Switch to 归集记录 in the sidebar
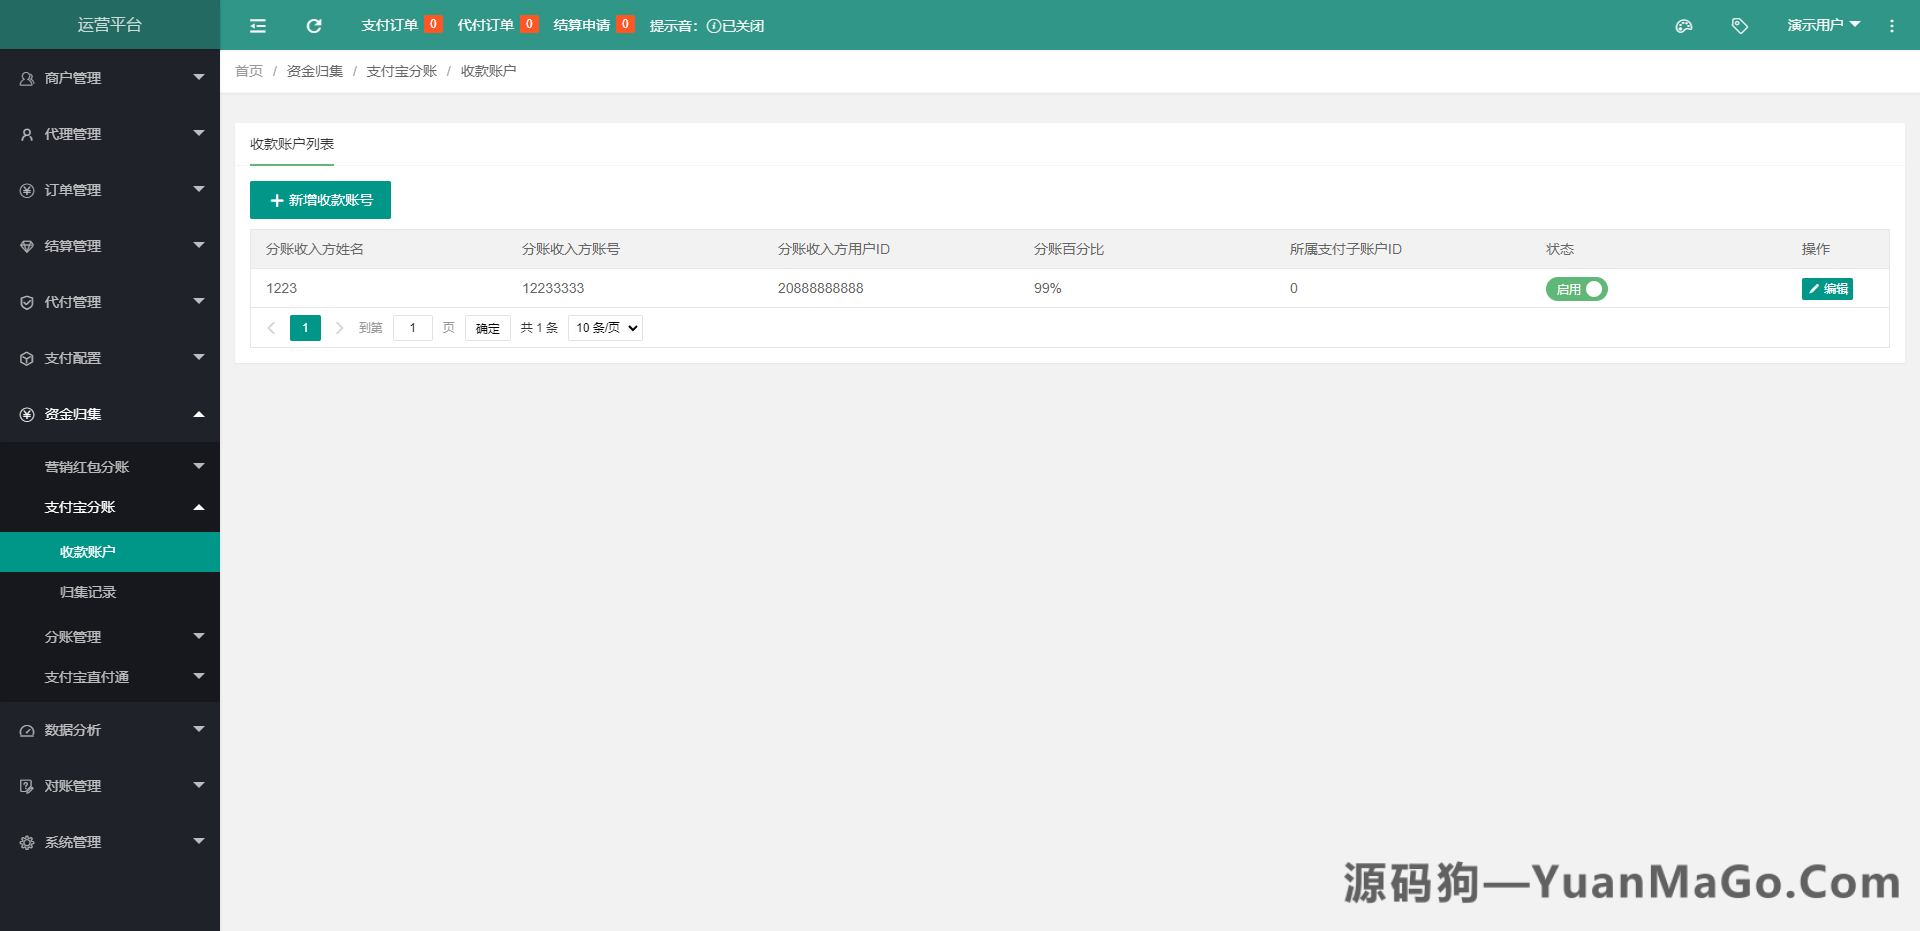The image size is (1920, 931). coord(87,592)
